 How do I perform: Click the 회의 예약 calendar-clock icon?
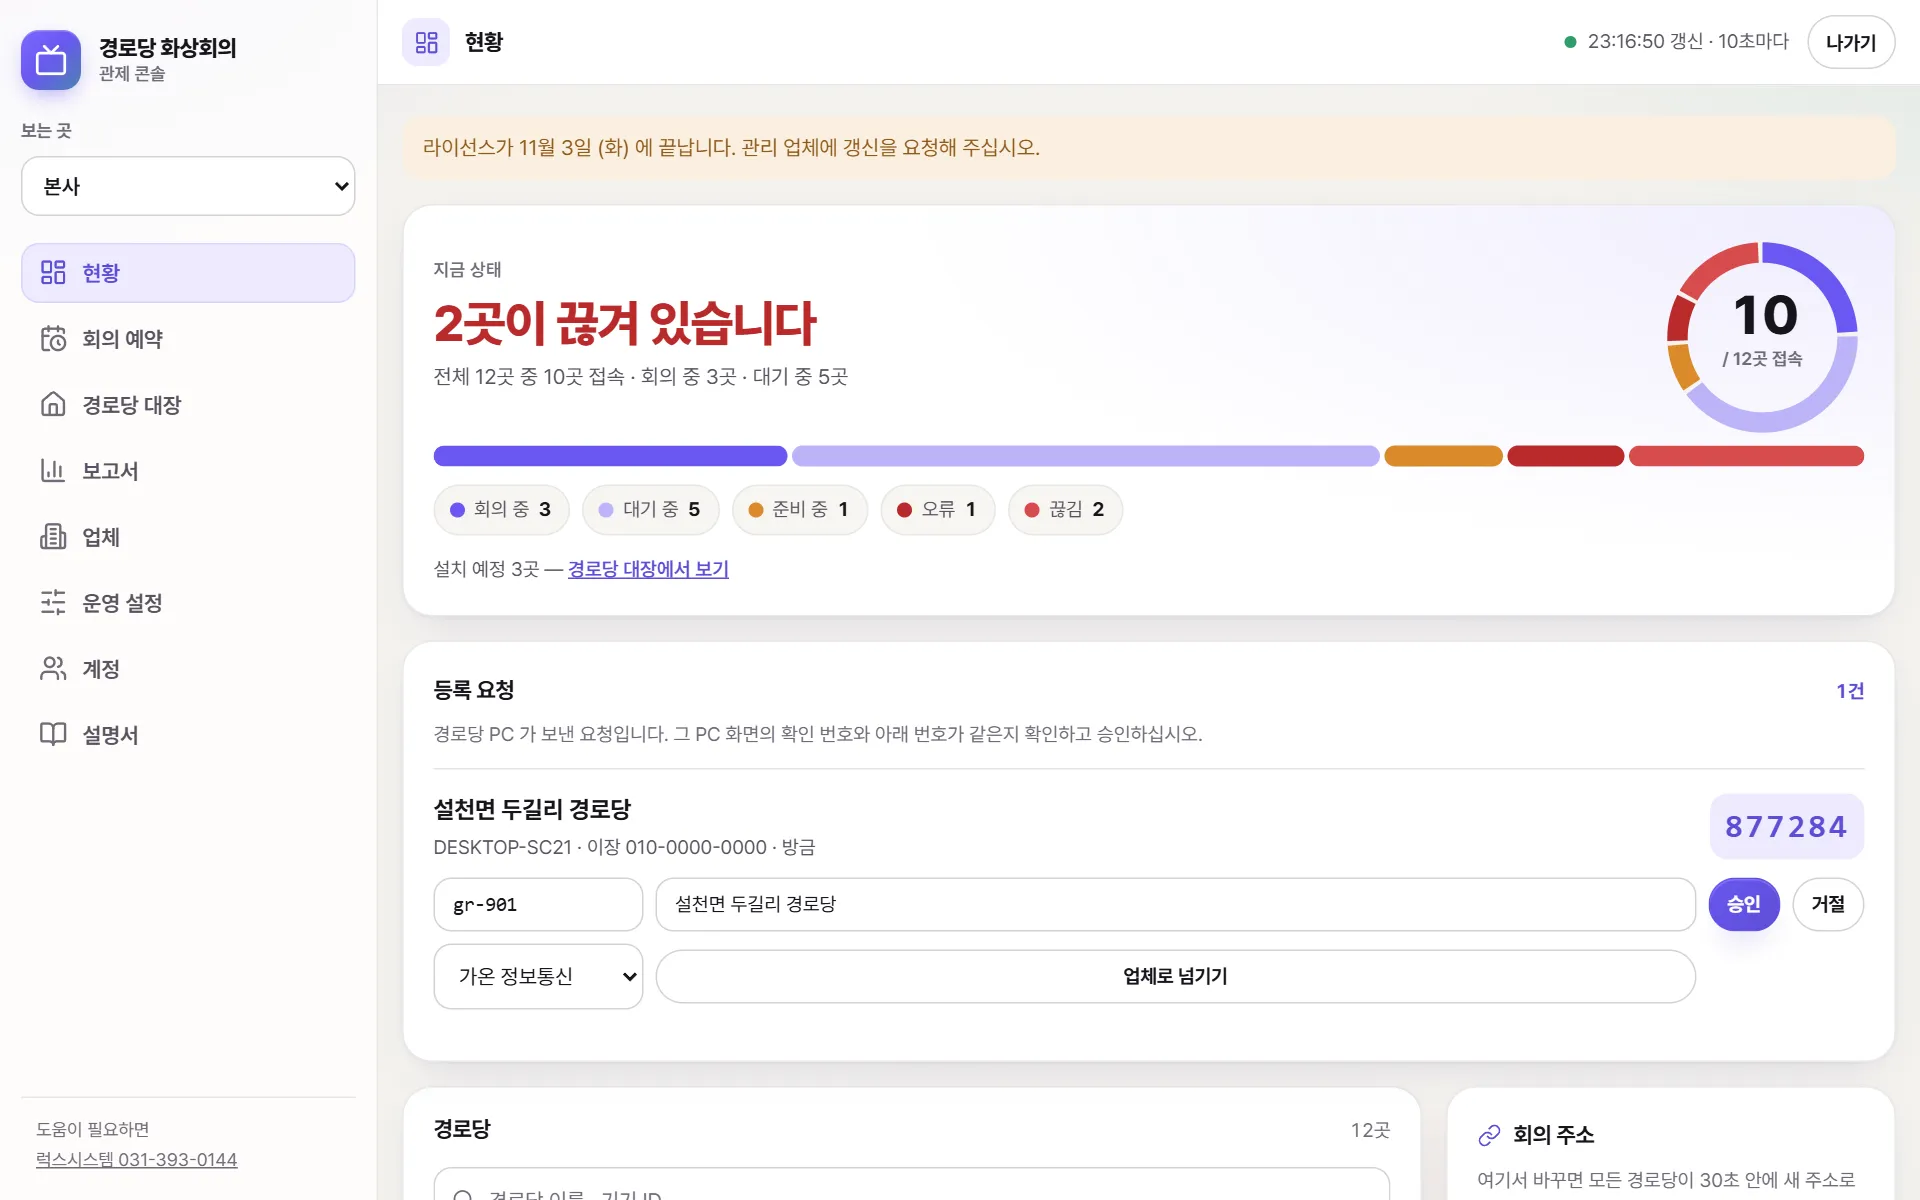click(53, 338)
